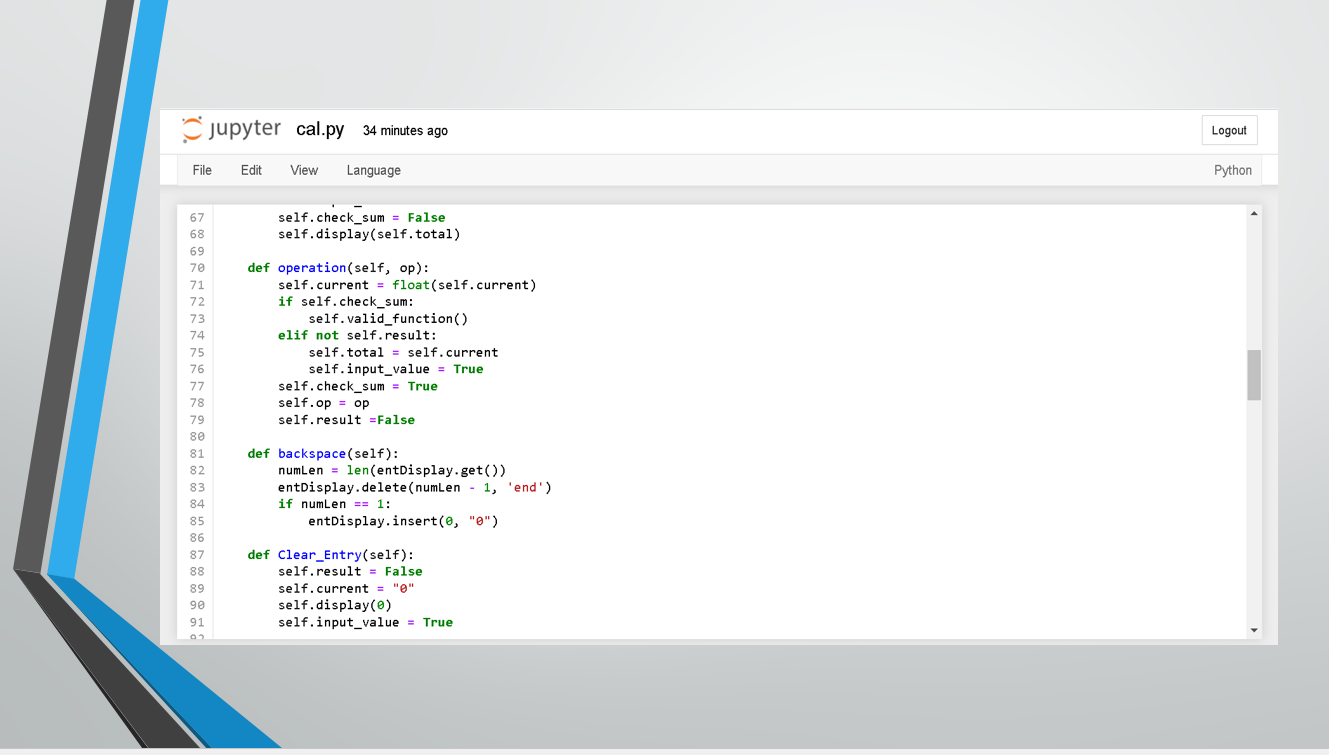
Task: Click on 'numLen = len(entDisplay.get())' line
Action: [x=392, y=470]
